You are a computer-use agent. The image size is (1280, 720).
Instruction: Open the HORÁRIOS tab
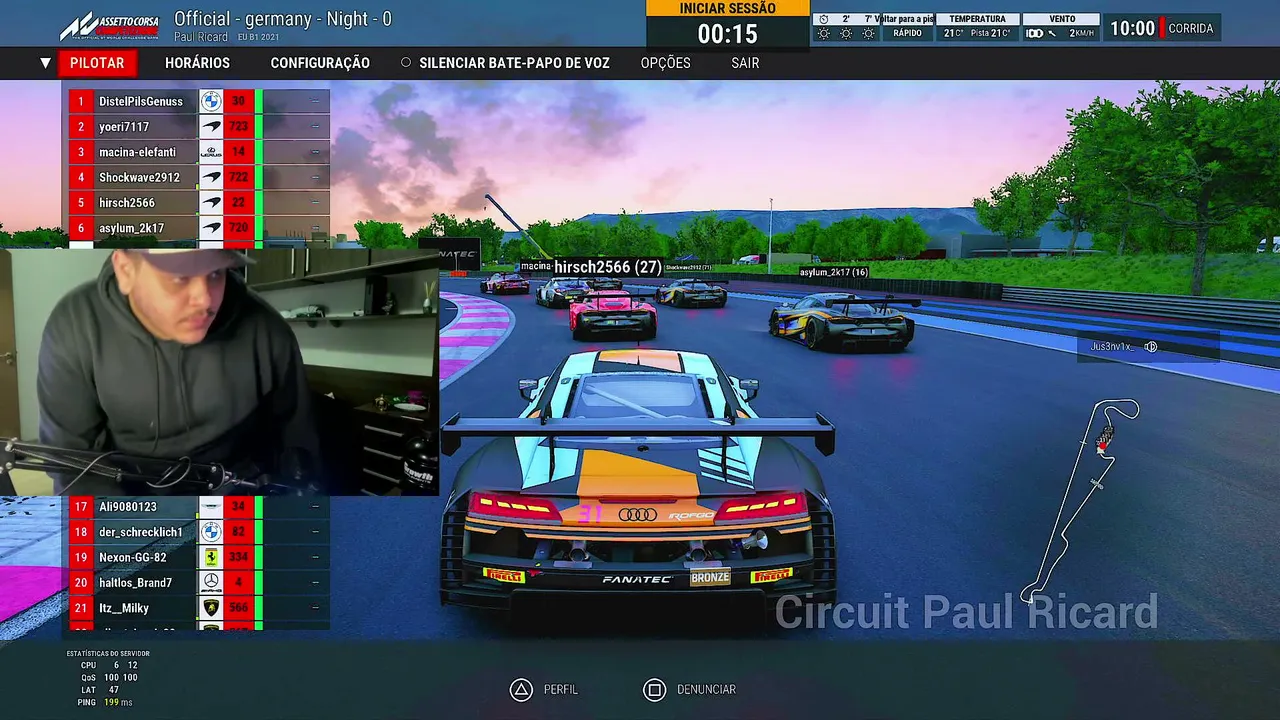pyautogui.click(x=197, y=63)
